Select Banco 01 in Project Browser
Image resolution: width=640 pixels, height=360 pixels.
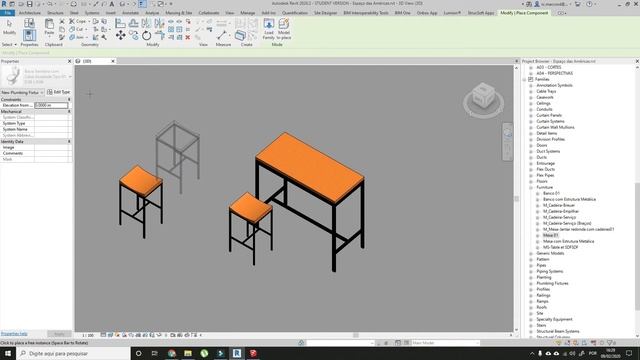point(551,193)
